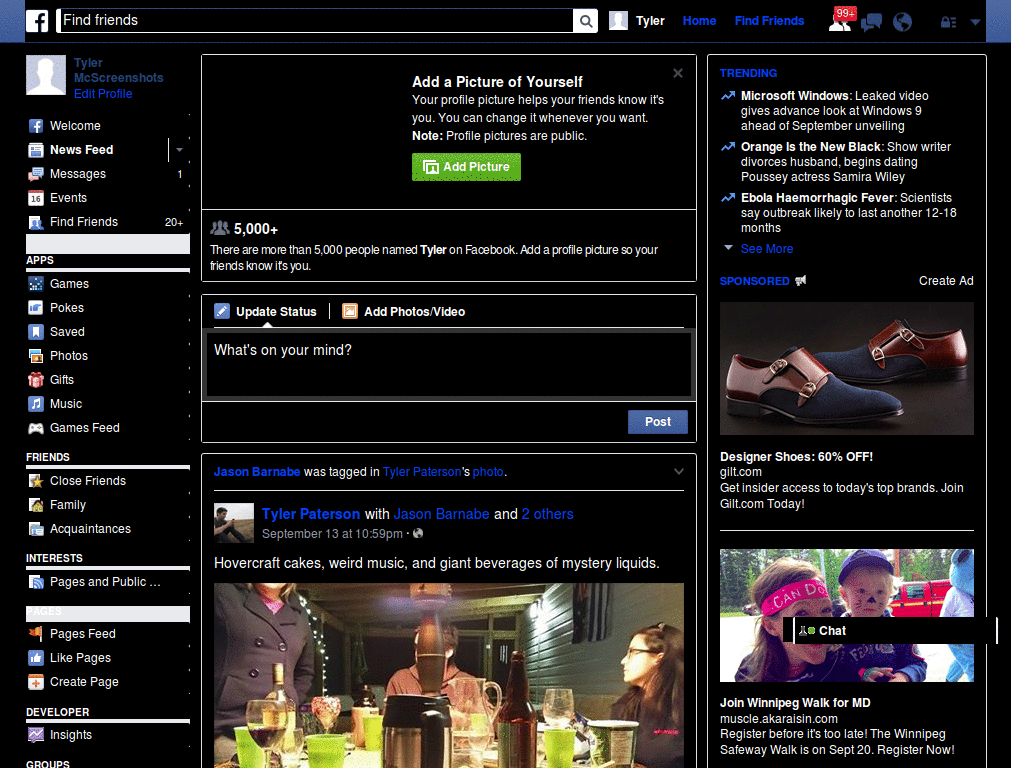Click Jason Barnabe name in tagged notice
The height and width of the screenshot is (768, 1024).
point(257,472)
